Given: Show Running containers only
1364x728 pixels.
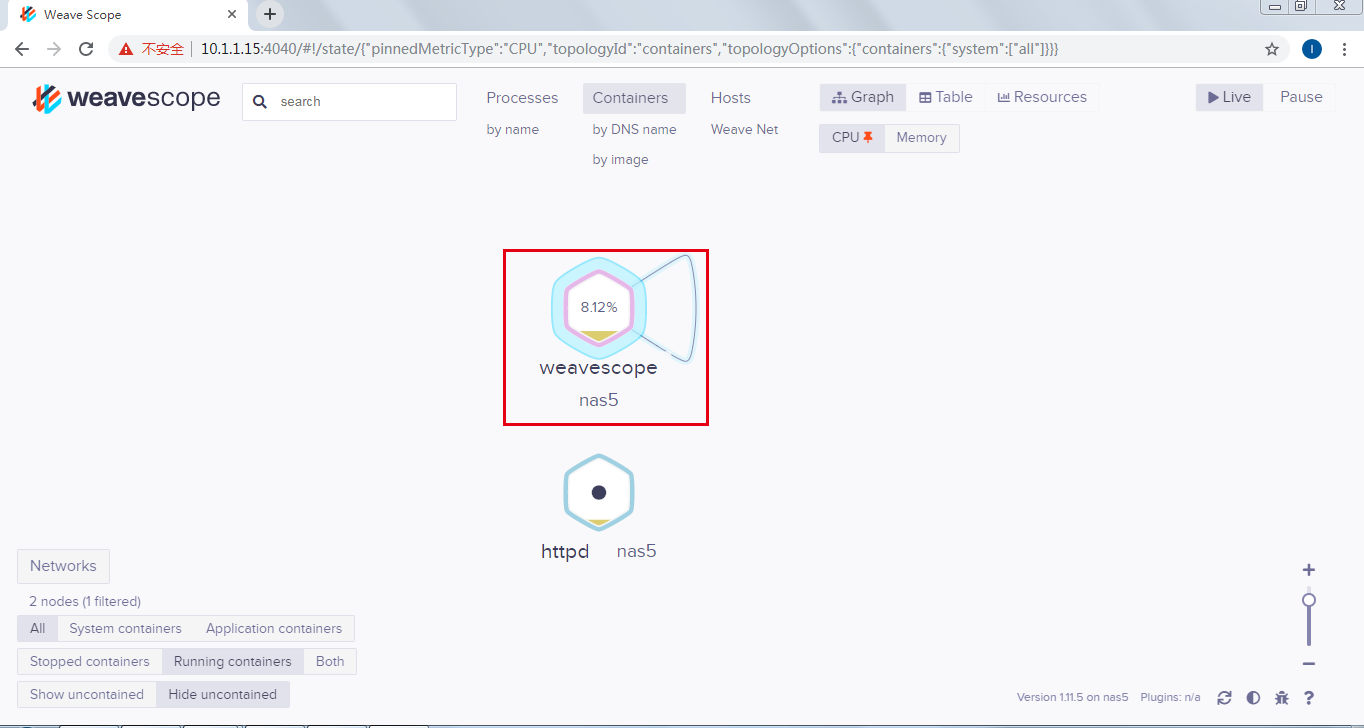Looking at the screenshot, I should coord(233,662).
